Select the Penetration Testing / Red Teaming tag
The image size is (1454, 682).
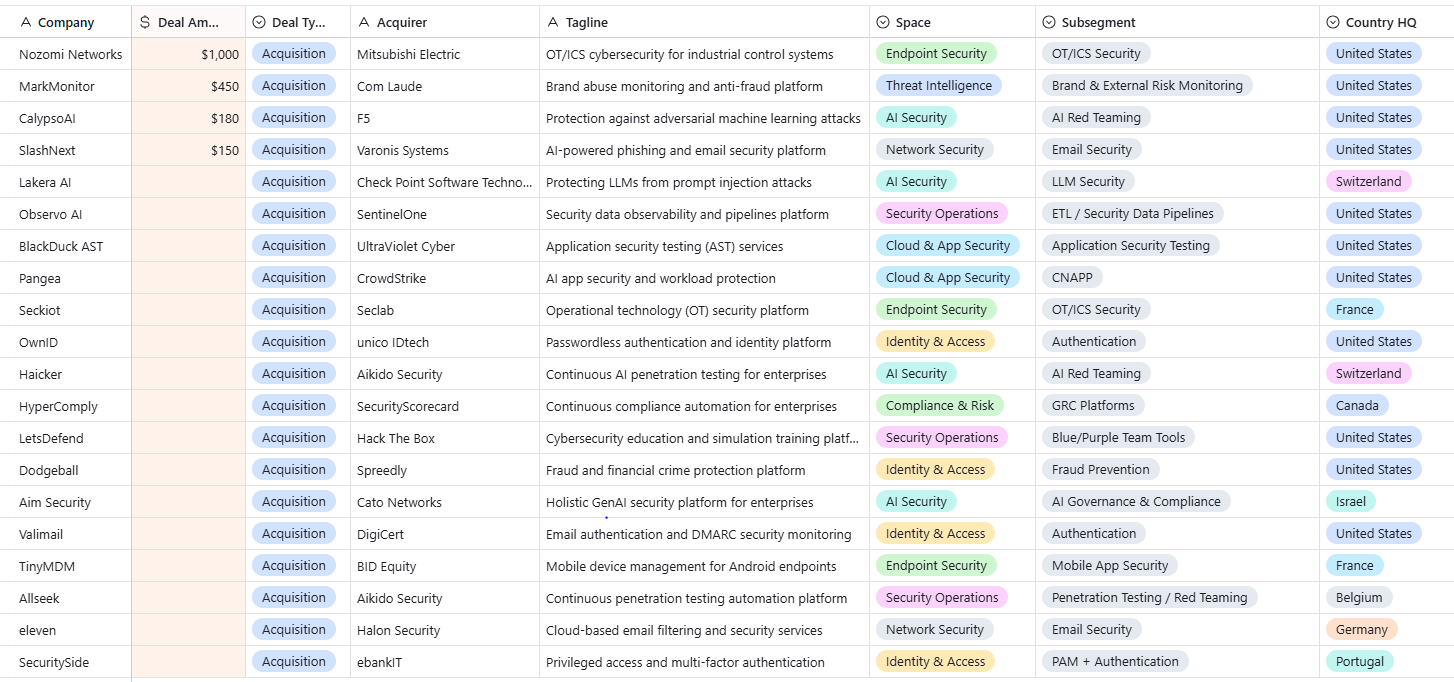click(x=1150, y=598)
